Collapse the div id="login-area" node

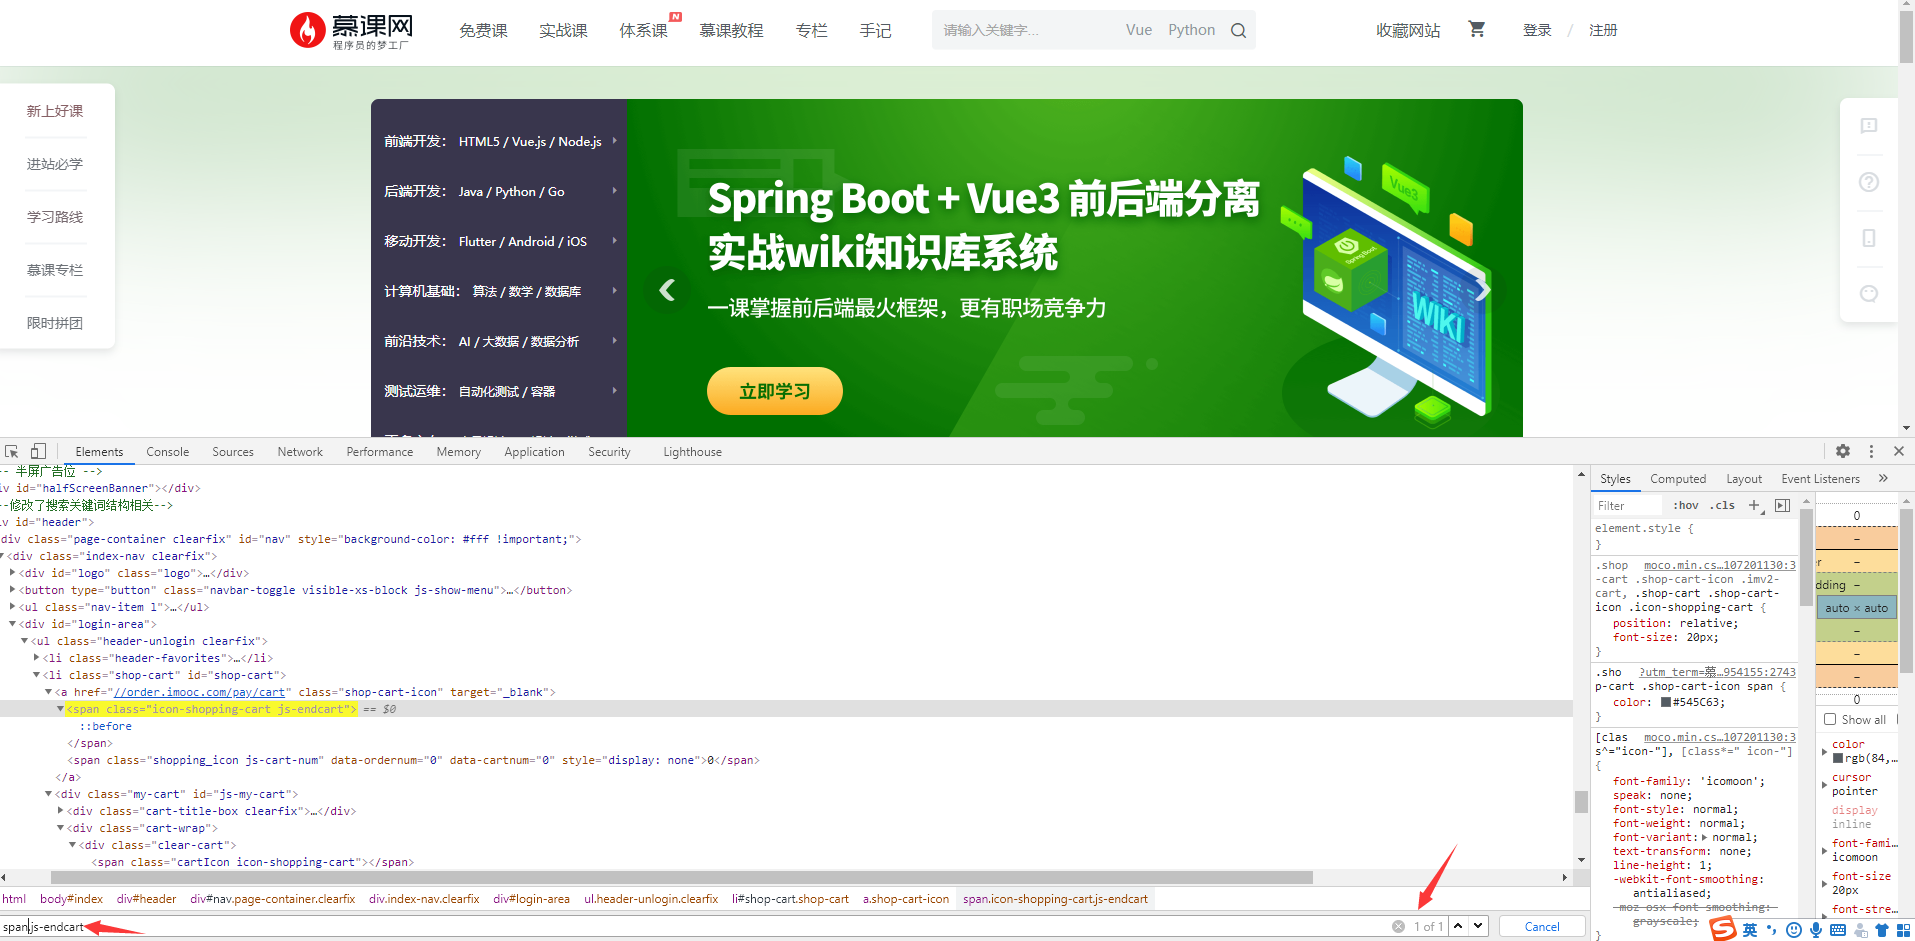(x=12, y=624)
